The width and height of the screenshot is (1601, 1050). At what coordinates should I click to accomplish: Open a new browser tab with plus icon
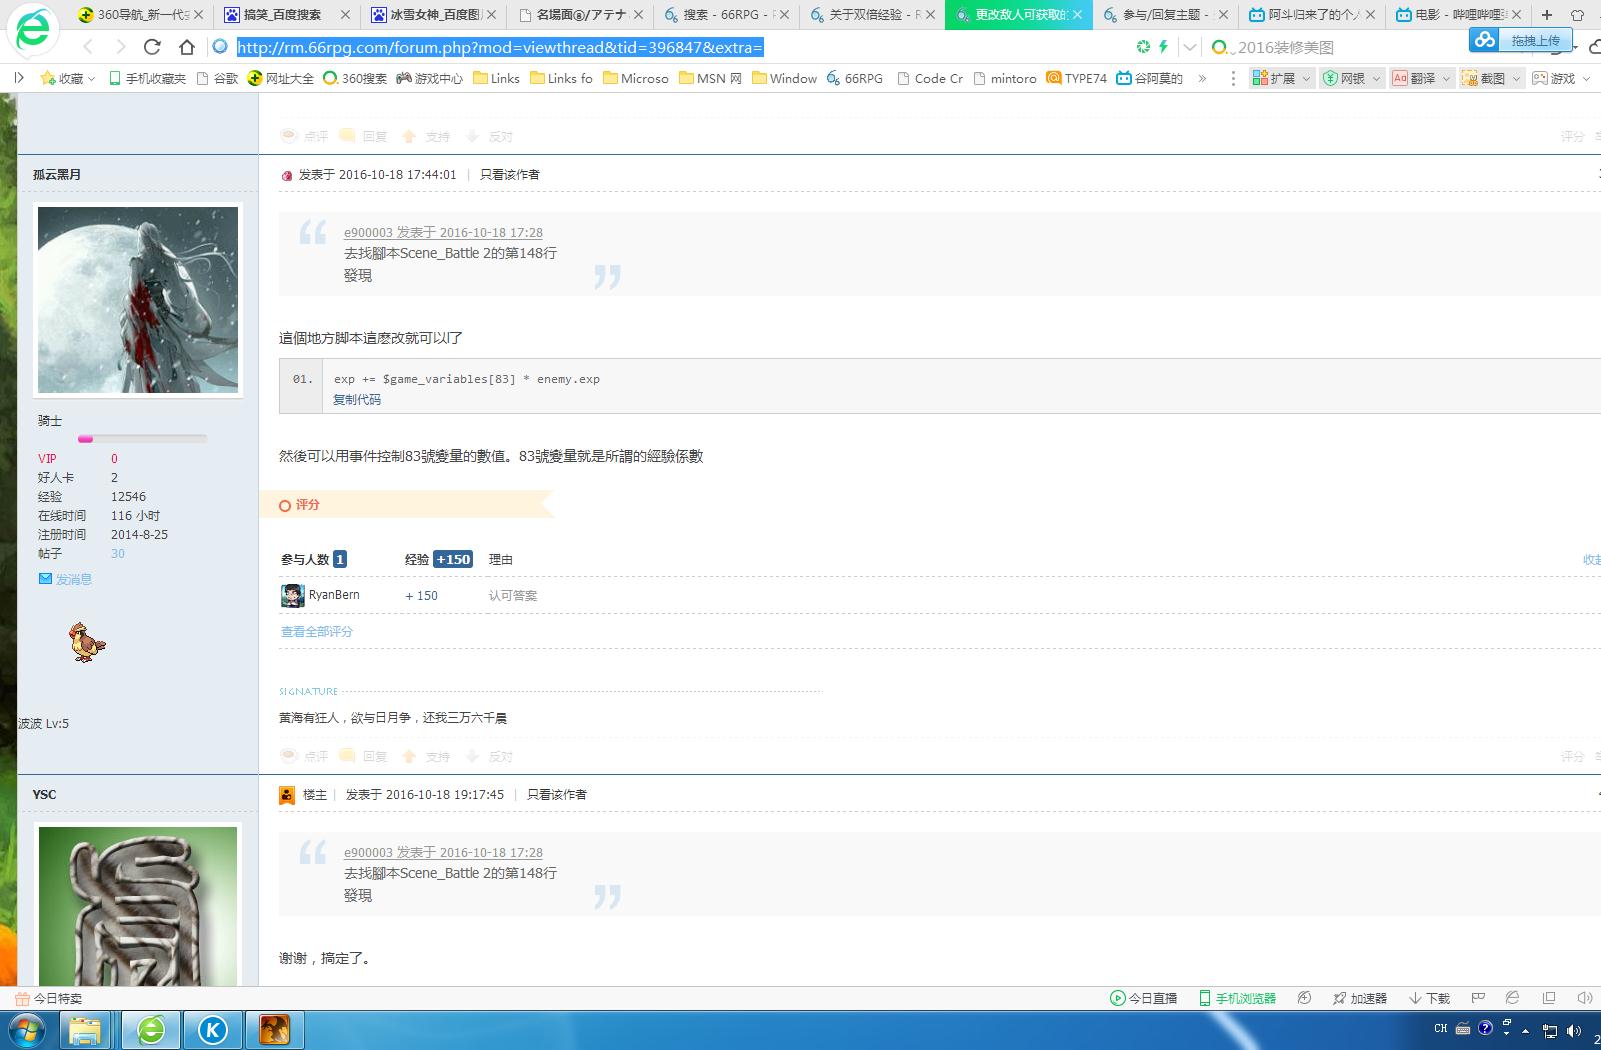click(1547, 15)
